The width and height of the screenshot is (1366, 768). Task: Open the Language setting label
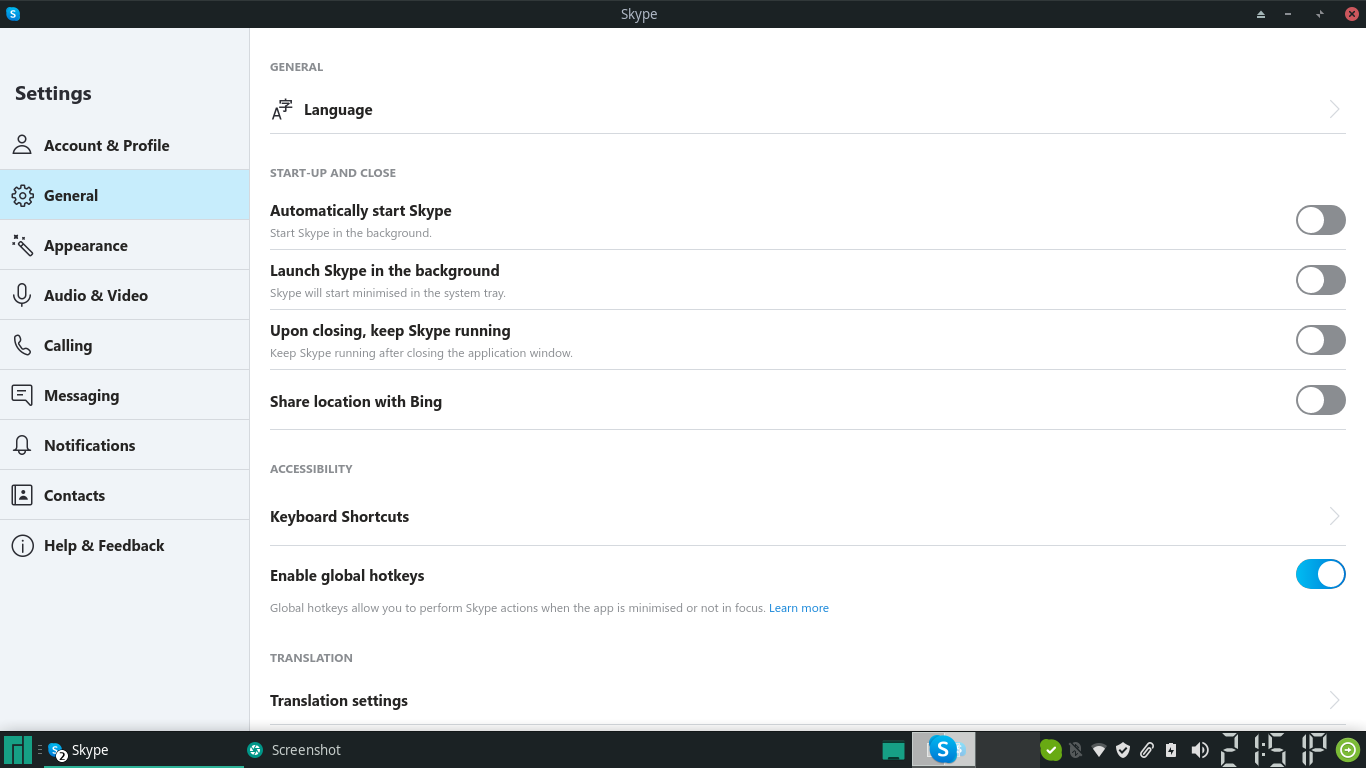(338, 110)
